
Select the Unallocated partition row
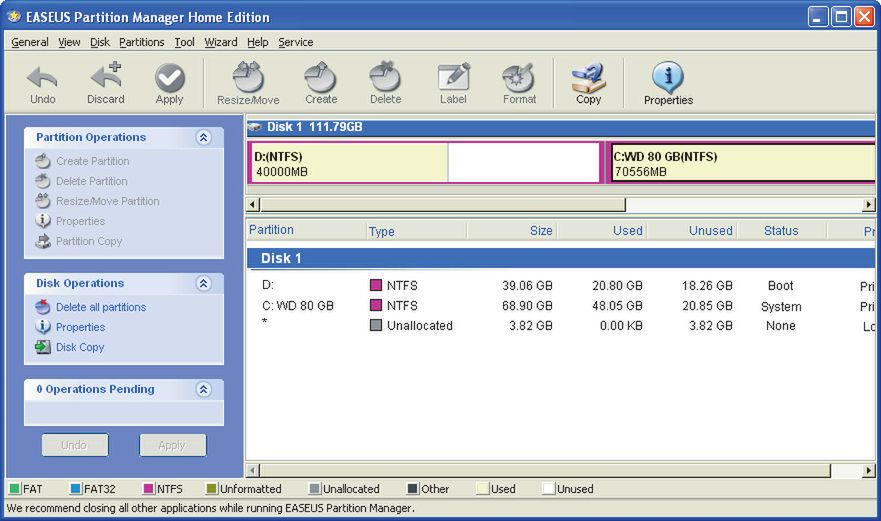(x=561, y=326)
